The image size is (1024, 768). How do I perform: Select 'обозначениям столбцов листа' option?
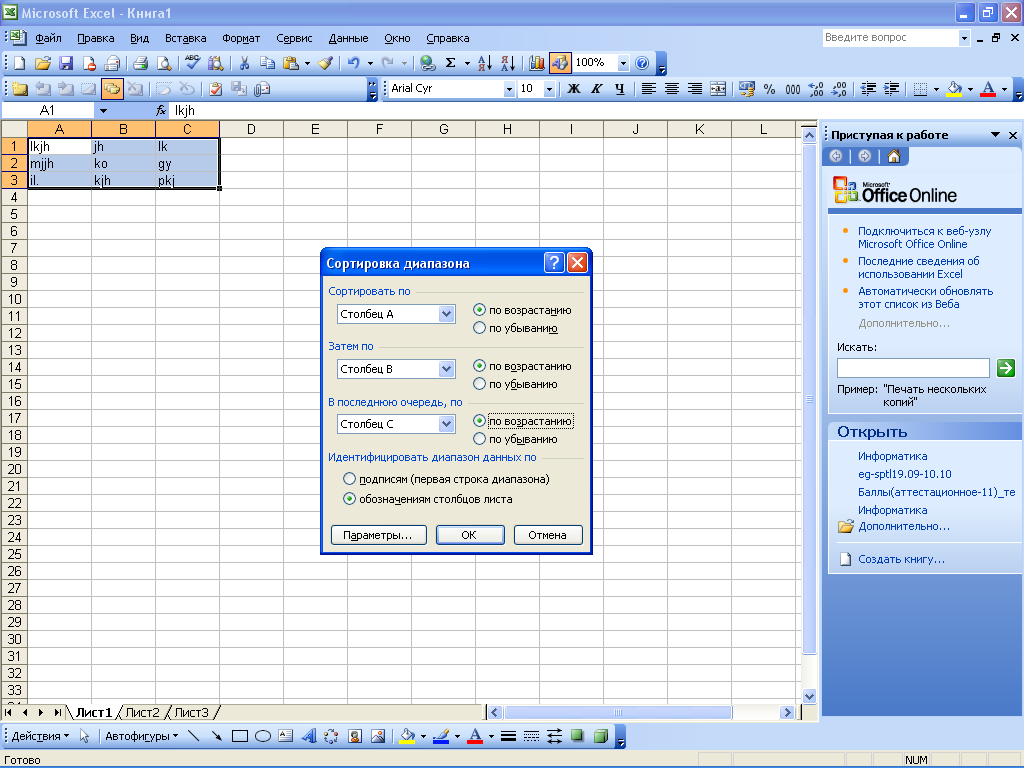349,499
